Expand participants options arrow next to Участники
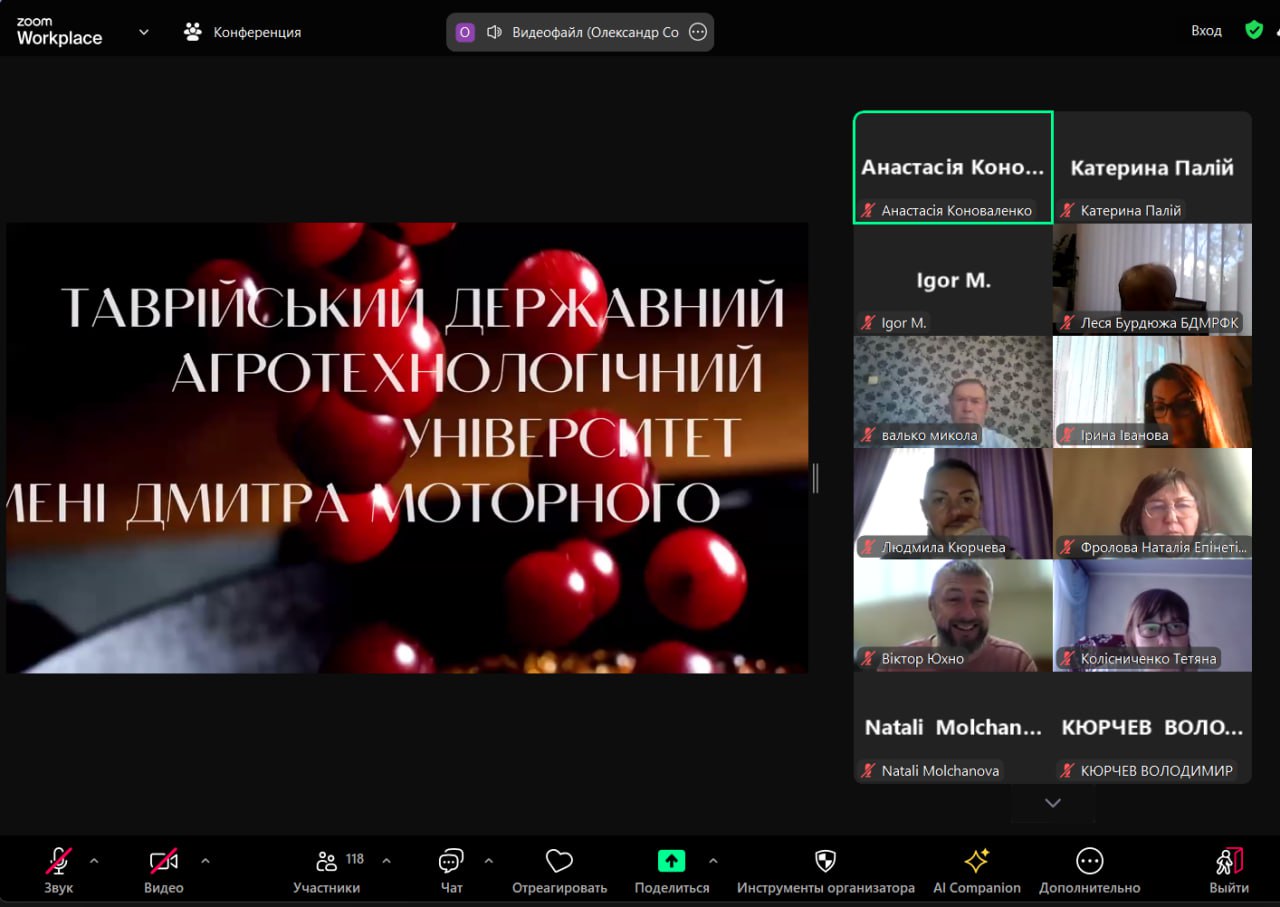 click(x=386, y=860)
